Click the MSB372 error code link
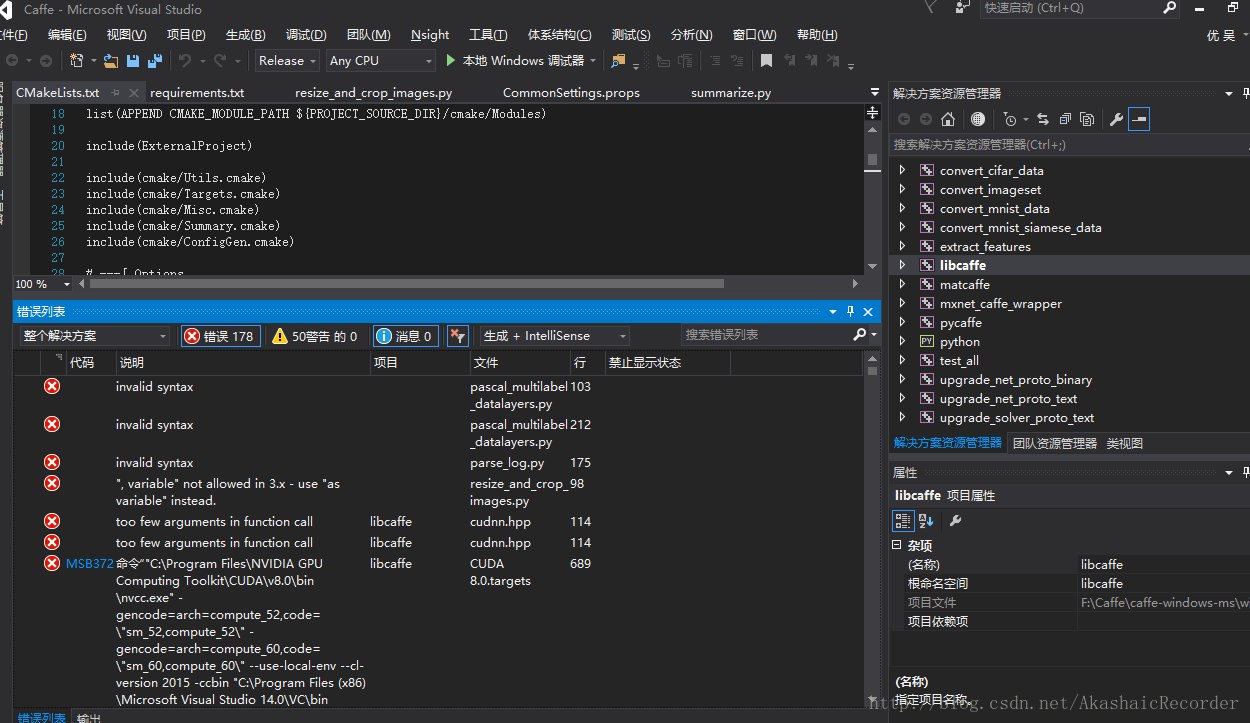This screenshot has width=1250, height=723. (90, 564)
